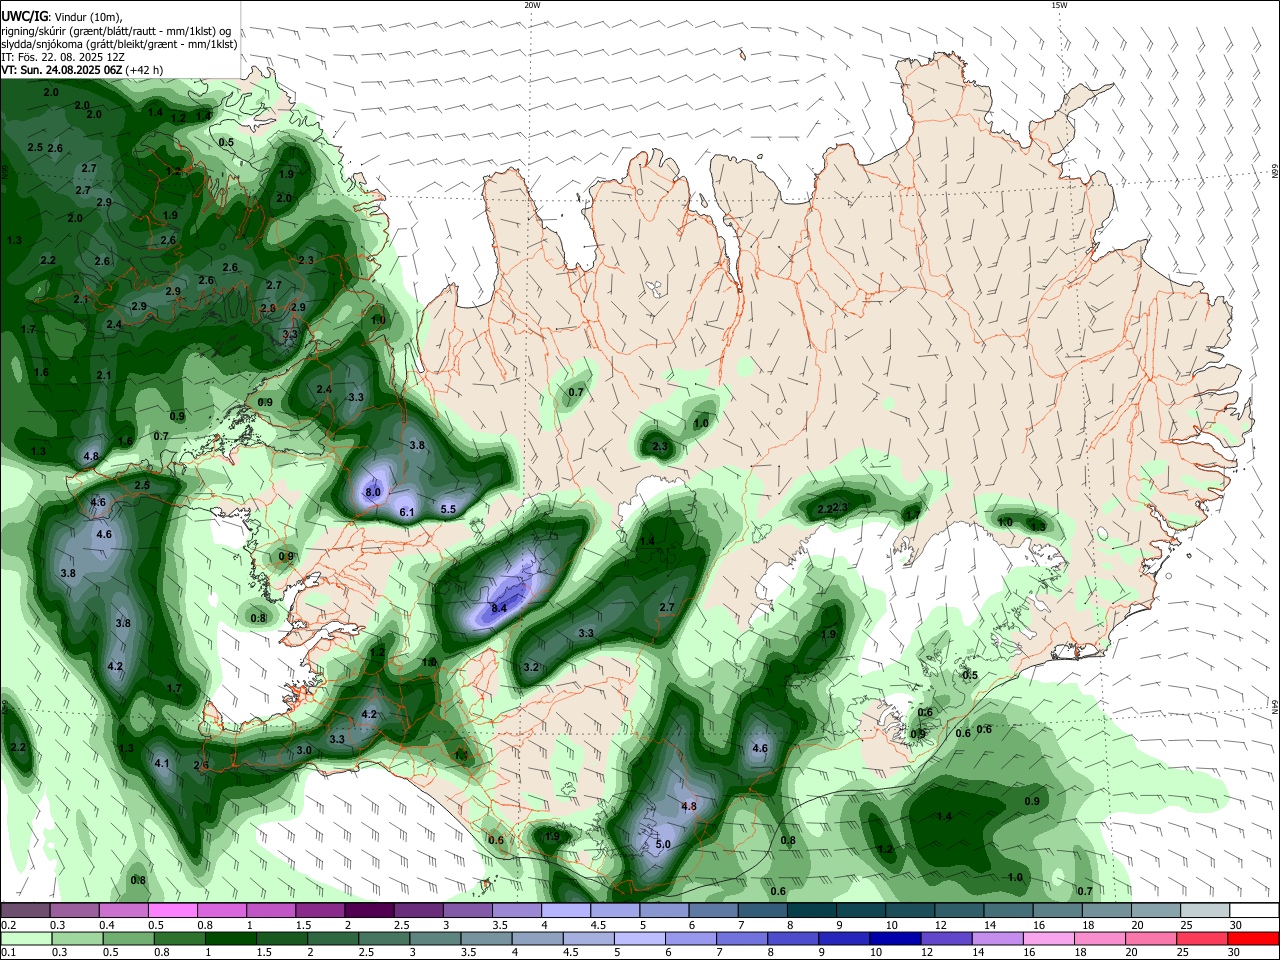Click the lavender swatch labeled 5 in bottom legend row
This screenshot has width=1280, height=960.
[639, 938]
